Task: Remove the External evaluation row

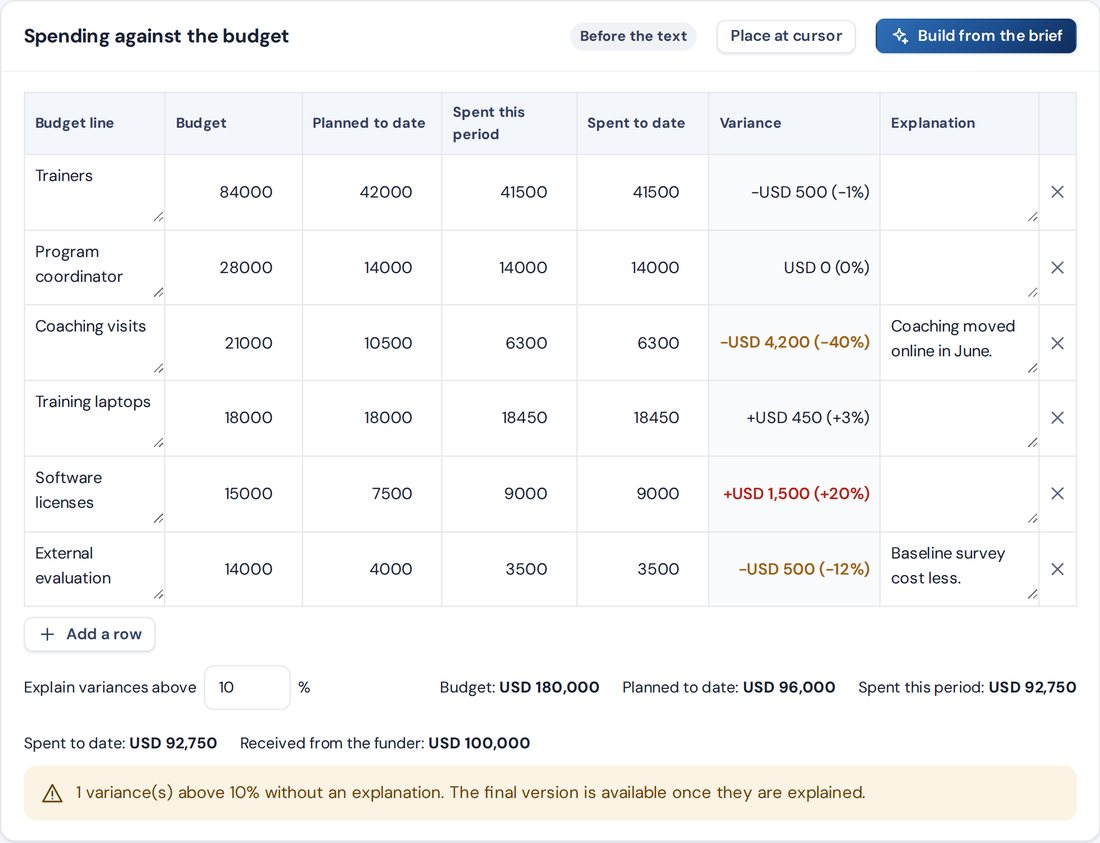Action: coord(1057,569)
